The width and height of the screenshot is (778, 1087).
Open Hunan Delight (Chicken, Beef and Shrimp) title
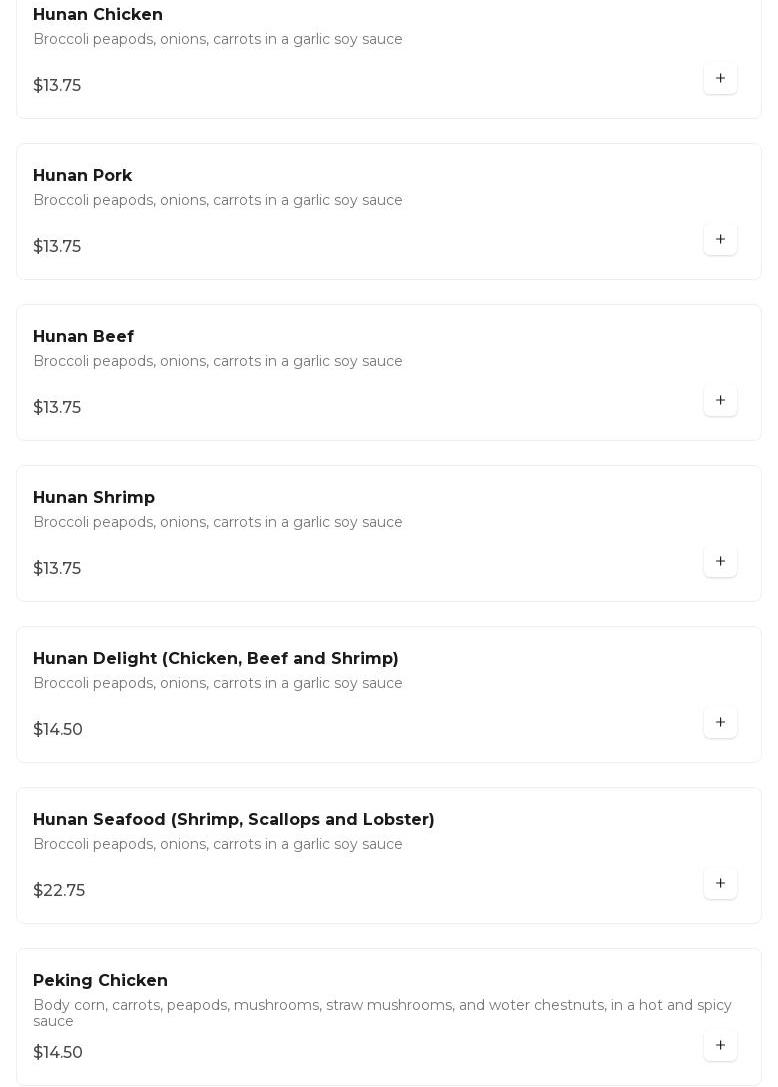coord(216,659)
